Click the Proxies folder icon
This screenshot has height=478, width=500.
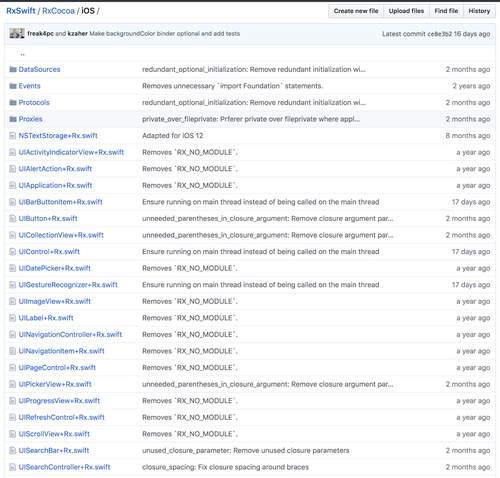(13, 119)
